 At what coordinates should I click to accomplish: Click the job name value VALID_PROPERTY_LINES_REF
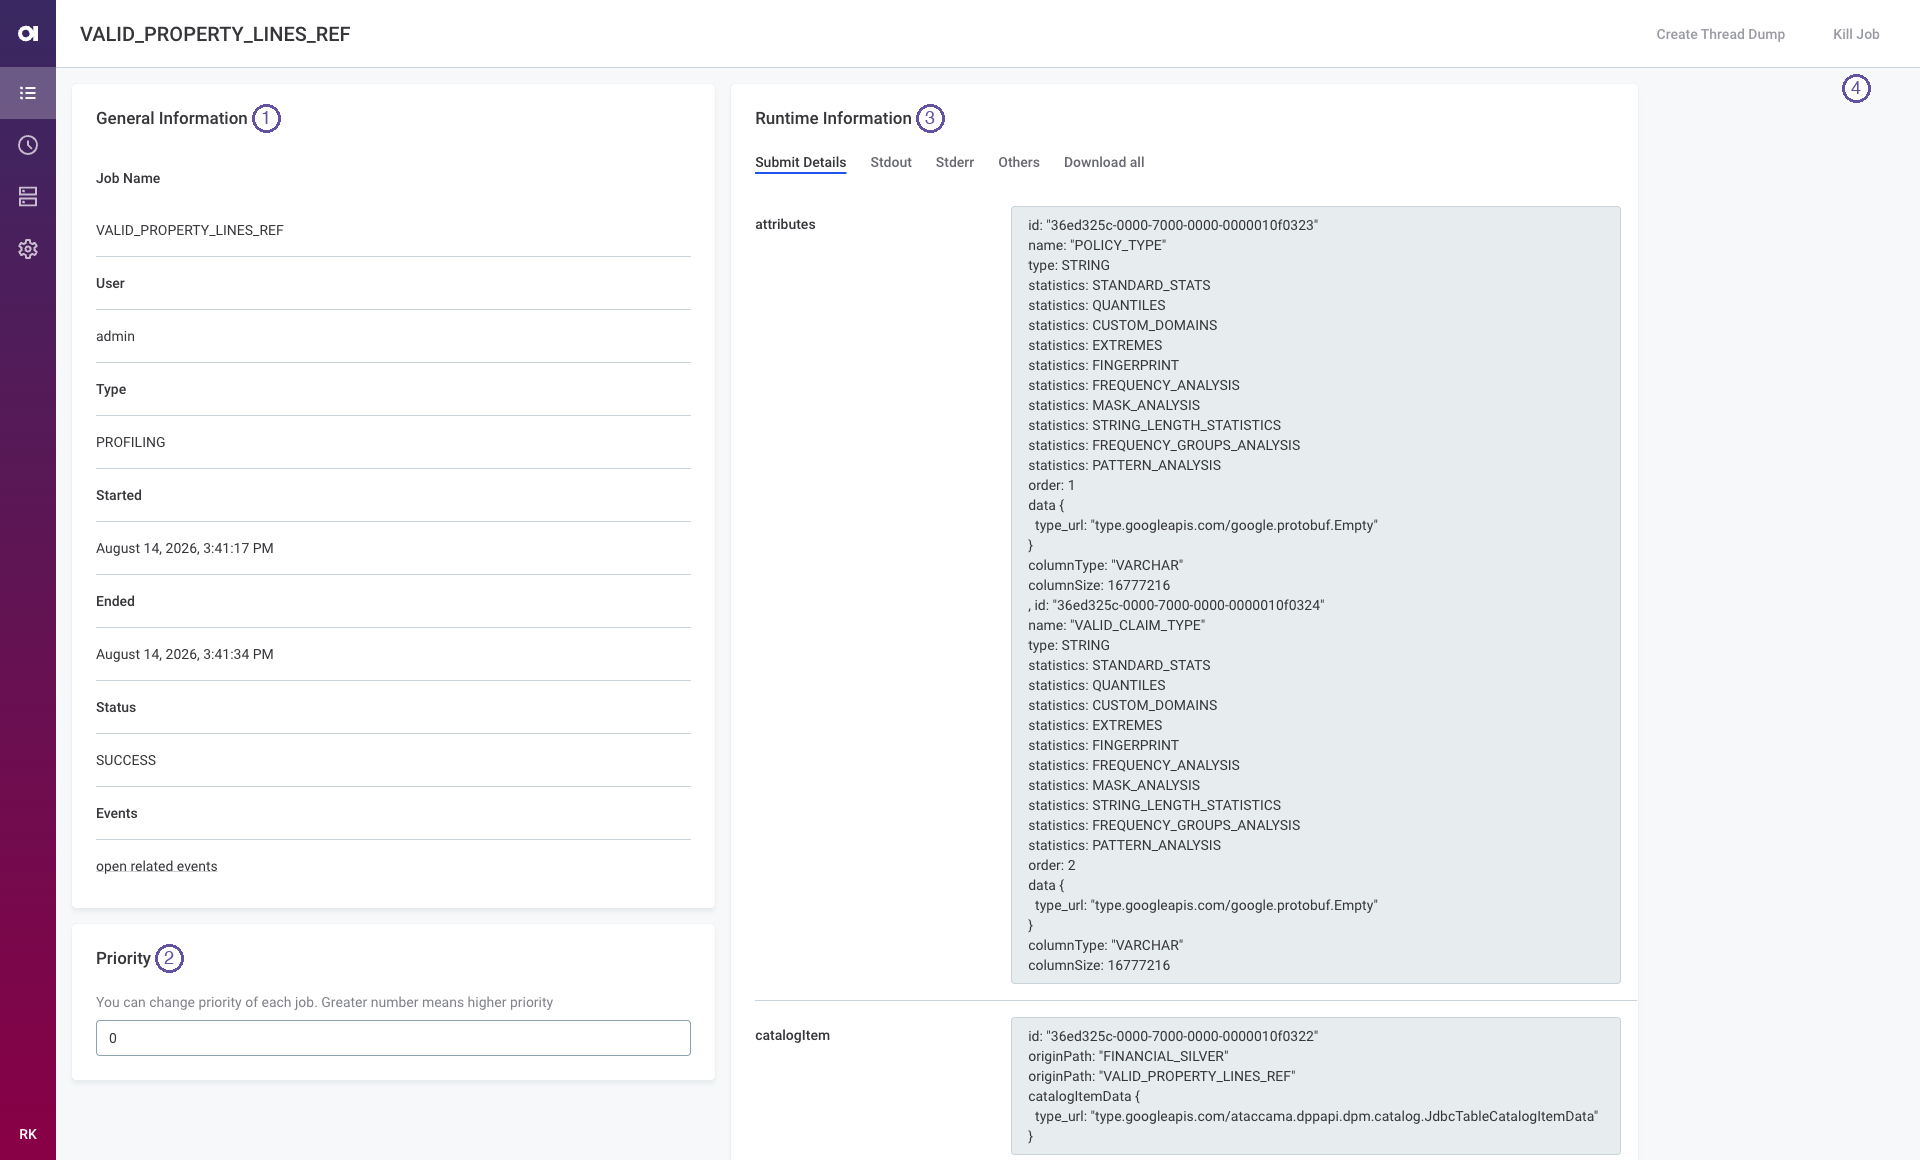pos(190,230)
